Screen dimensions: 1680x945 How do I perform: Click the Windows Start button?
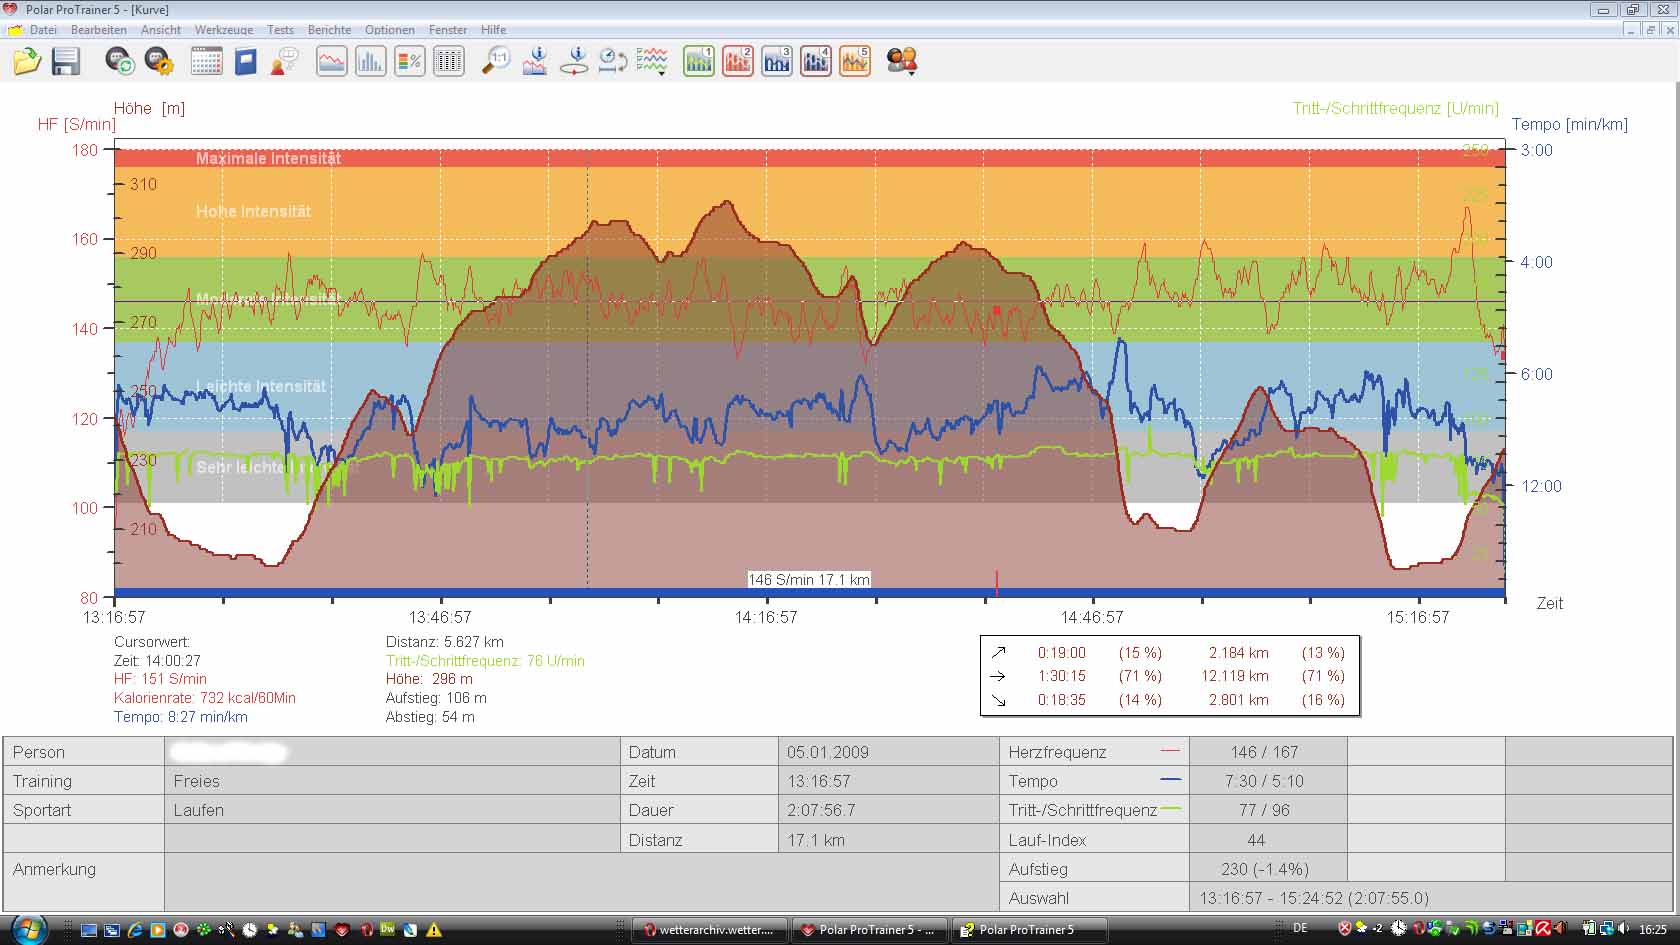coord(28,929)
